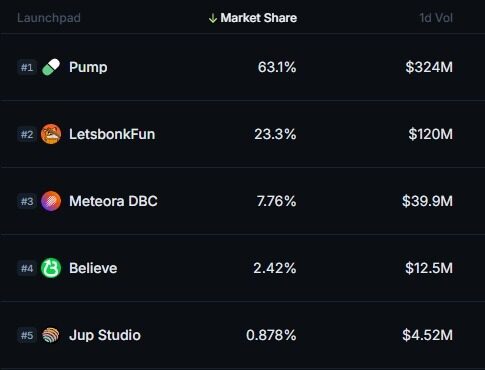Click the Meteora DBC gradient logo

click(51, 201)
